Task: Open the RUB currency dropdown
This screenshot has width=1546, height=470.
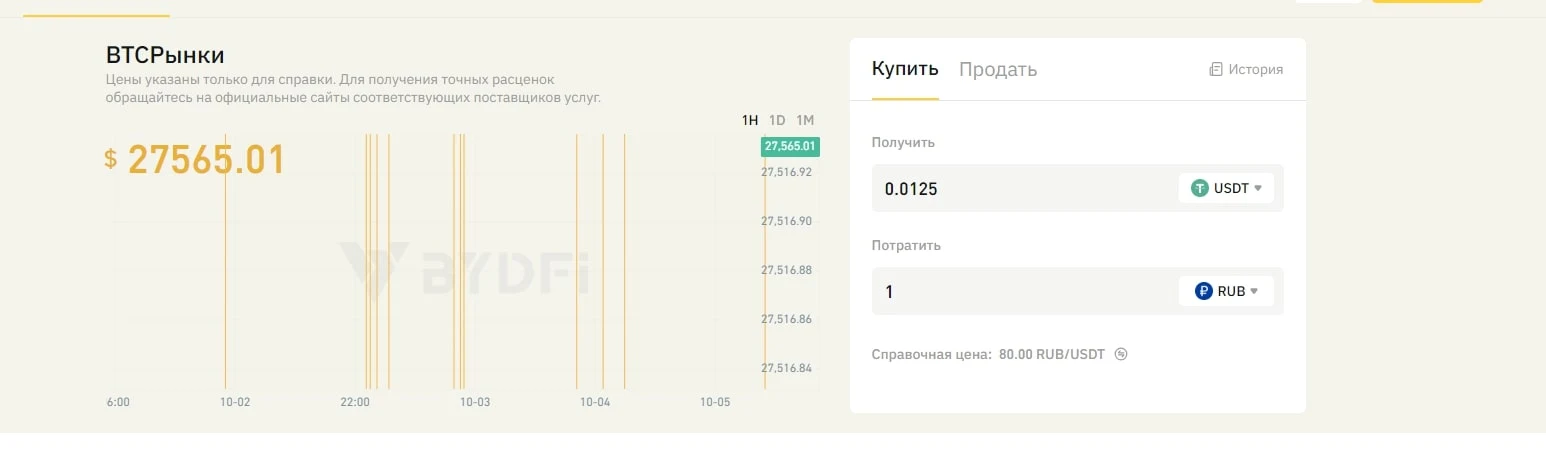Action: (x=1226, y=291)
